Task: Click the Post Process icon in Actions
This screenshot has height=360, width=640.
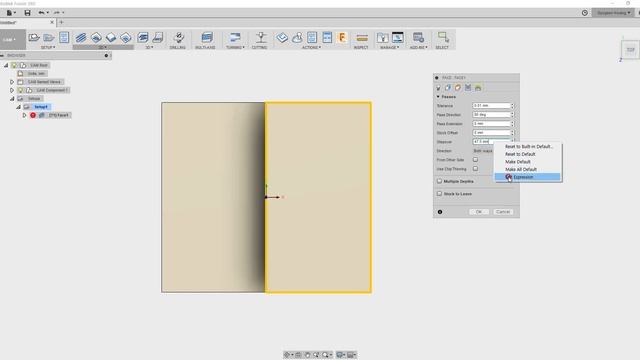Action: click(x=312, y=38)
